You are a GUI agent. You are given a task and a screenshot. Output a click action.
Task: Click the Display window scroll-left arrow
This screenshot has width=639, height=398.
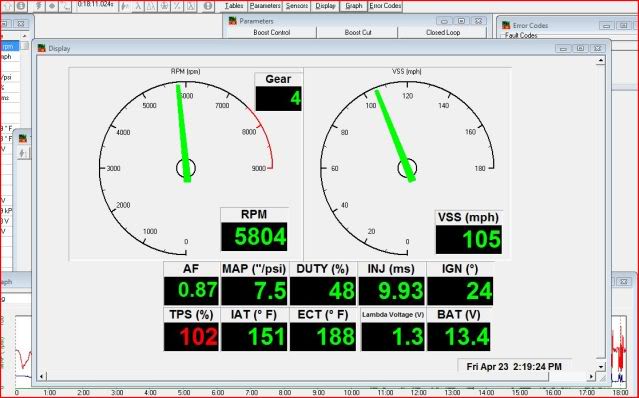42,376
